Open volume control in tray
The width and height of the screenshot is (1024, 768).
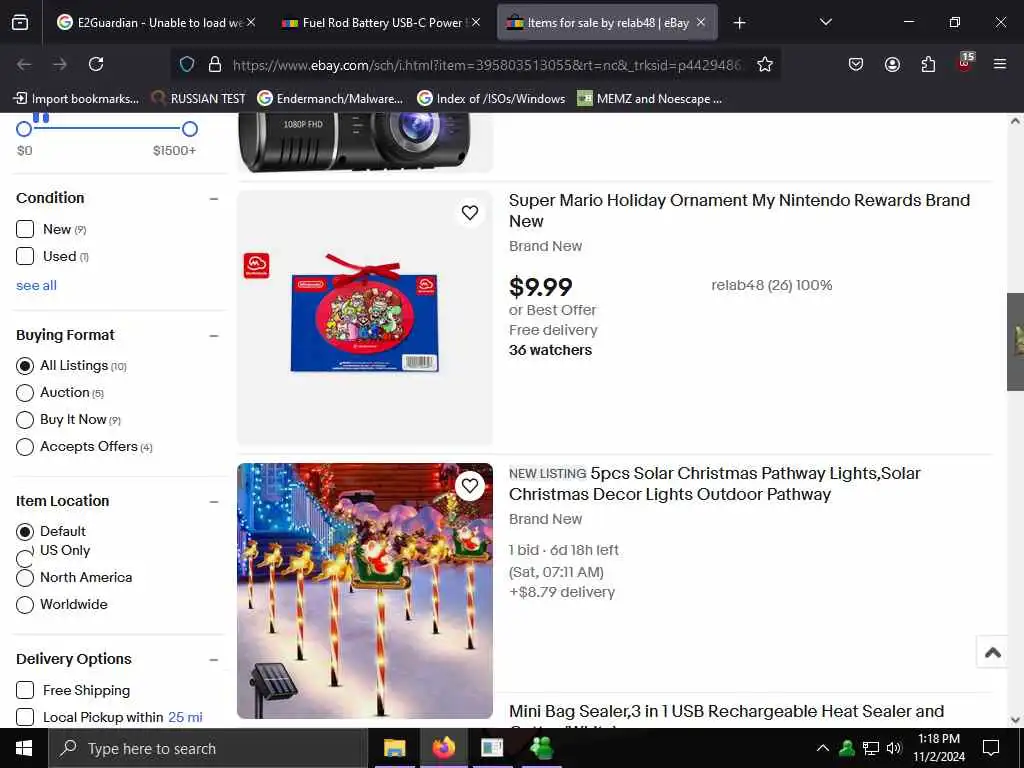click(894, 748)
